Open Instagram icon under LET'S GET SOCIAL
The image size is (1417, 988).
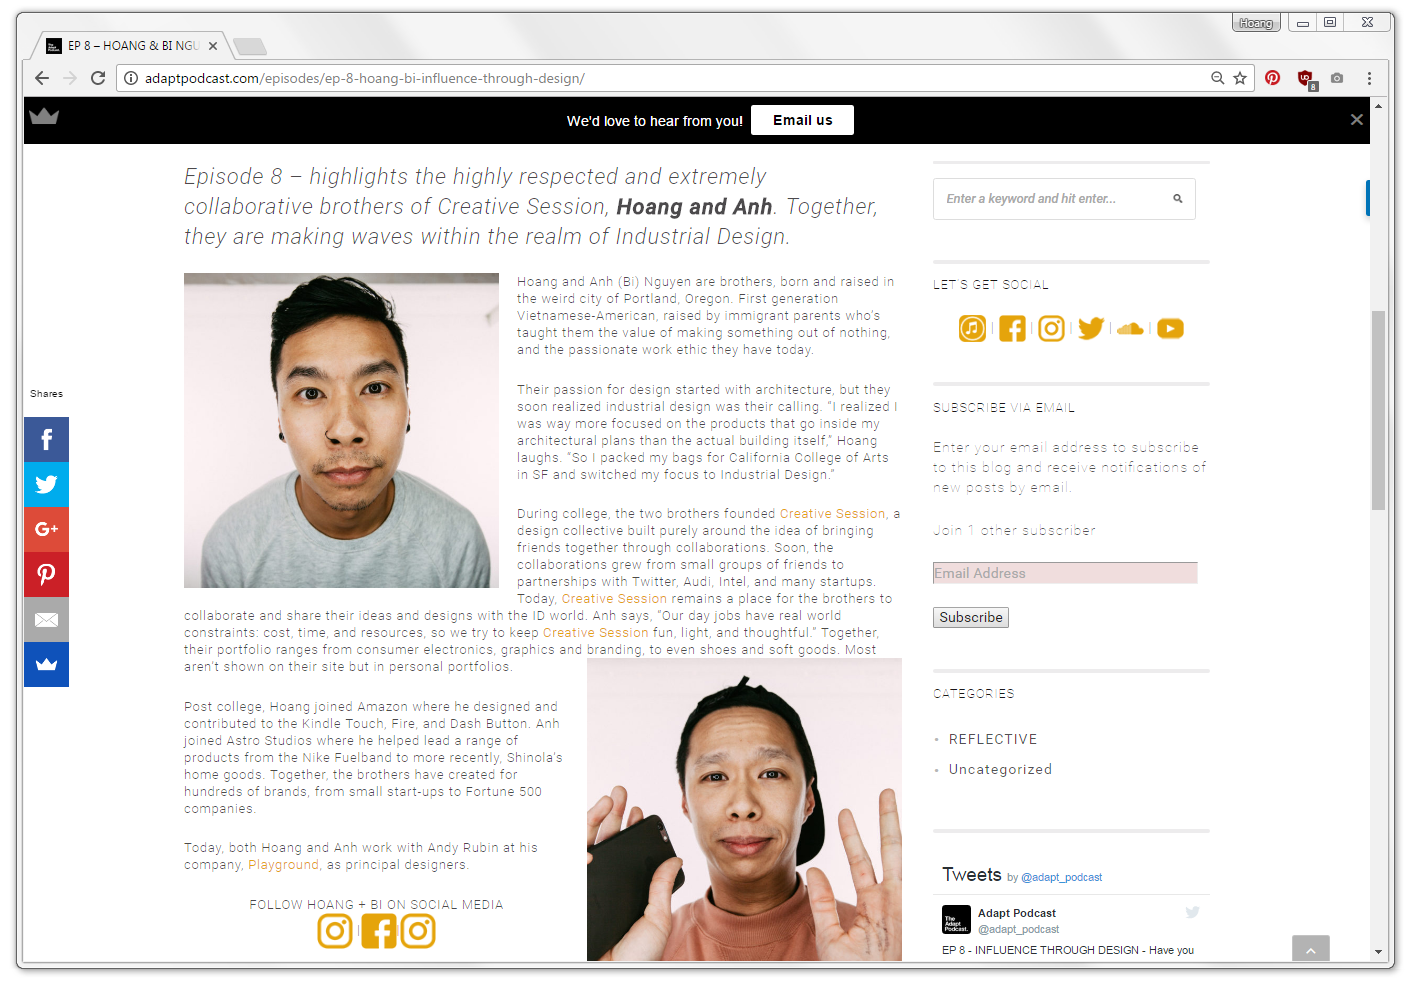coord(1051,328)
